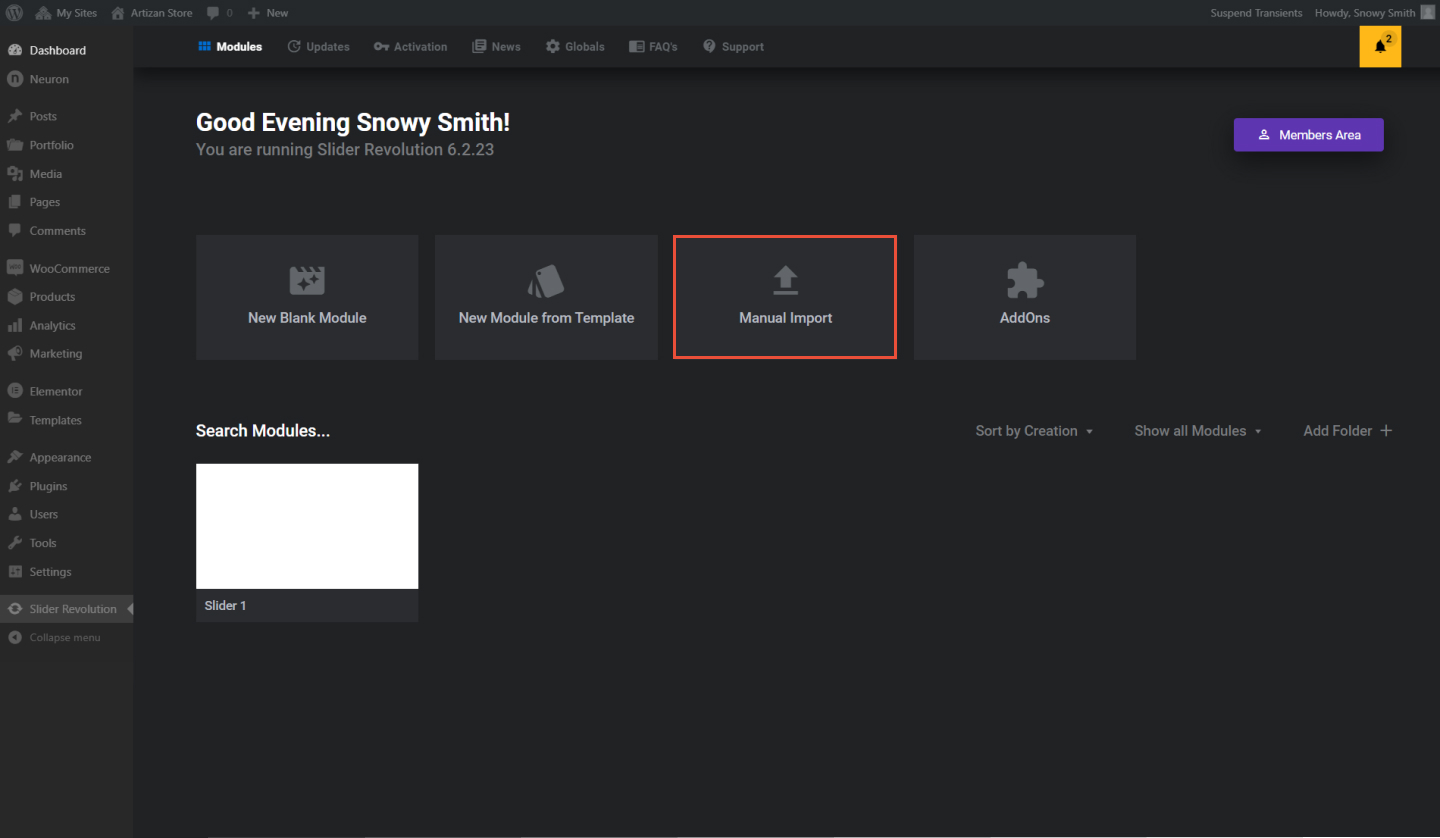Open Howdy, Snowy Smith account menu
This screenshot has height=838, width=1440.
(x=1374, y=13)
